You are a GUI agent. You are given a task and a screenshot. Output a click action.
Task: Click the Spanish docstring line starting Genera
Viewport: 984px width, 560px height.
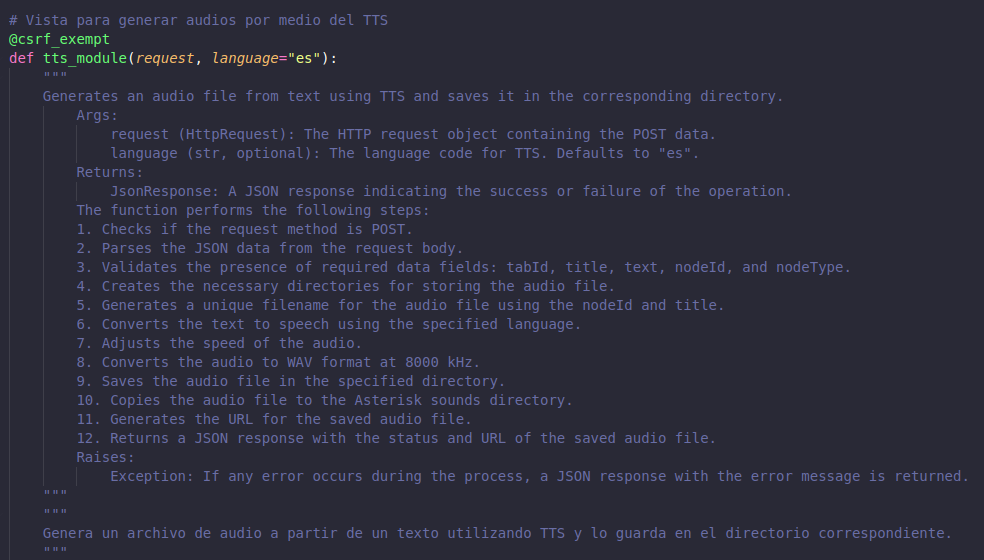(x=497, y=533)
